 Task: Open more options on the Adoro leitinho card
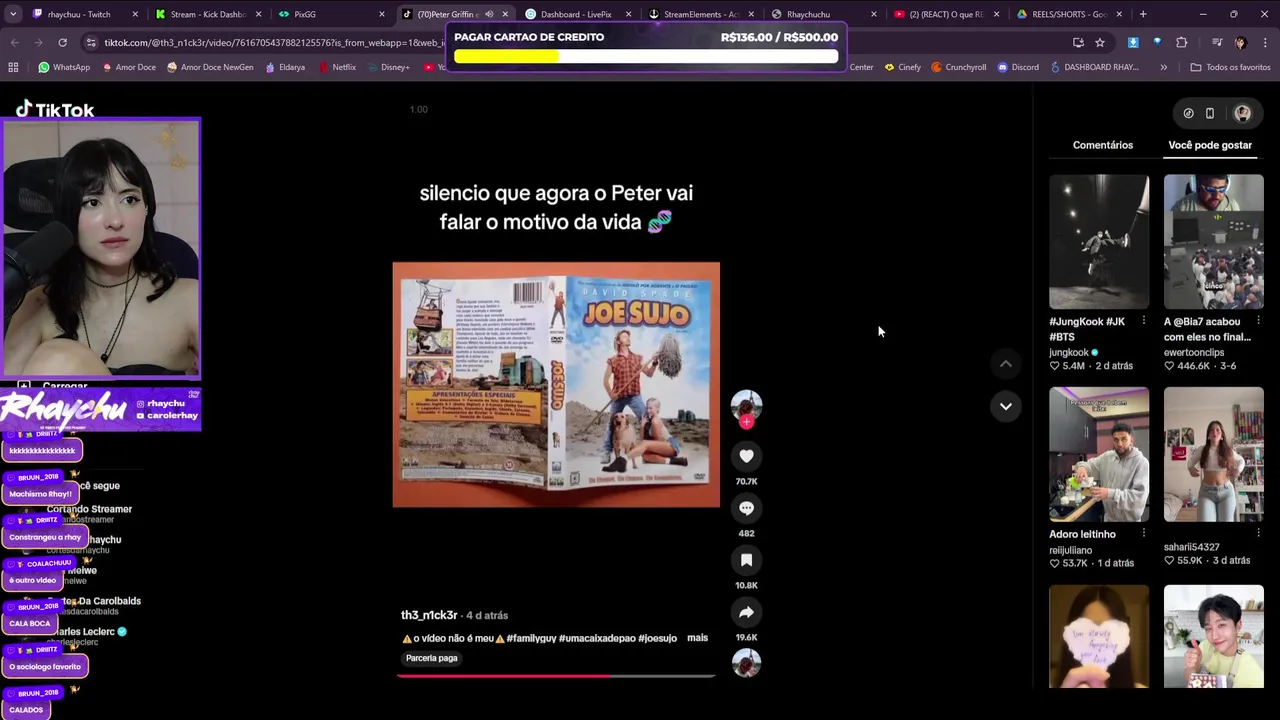point(1143,533)
